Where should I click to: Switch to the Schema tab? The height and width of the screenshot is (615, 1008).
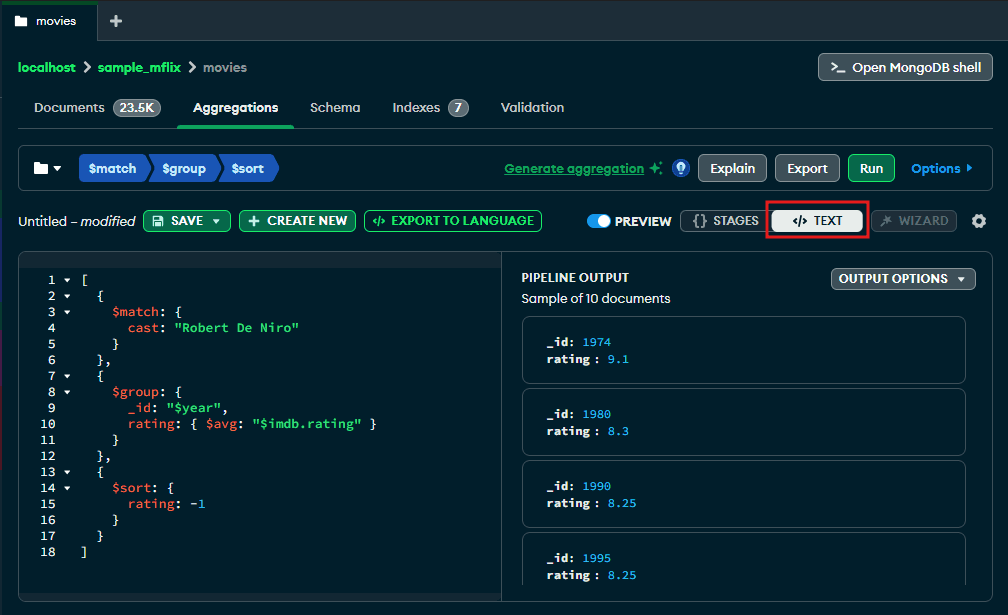pos(335,107)
